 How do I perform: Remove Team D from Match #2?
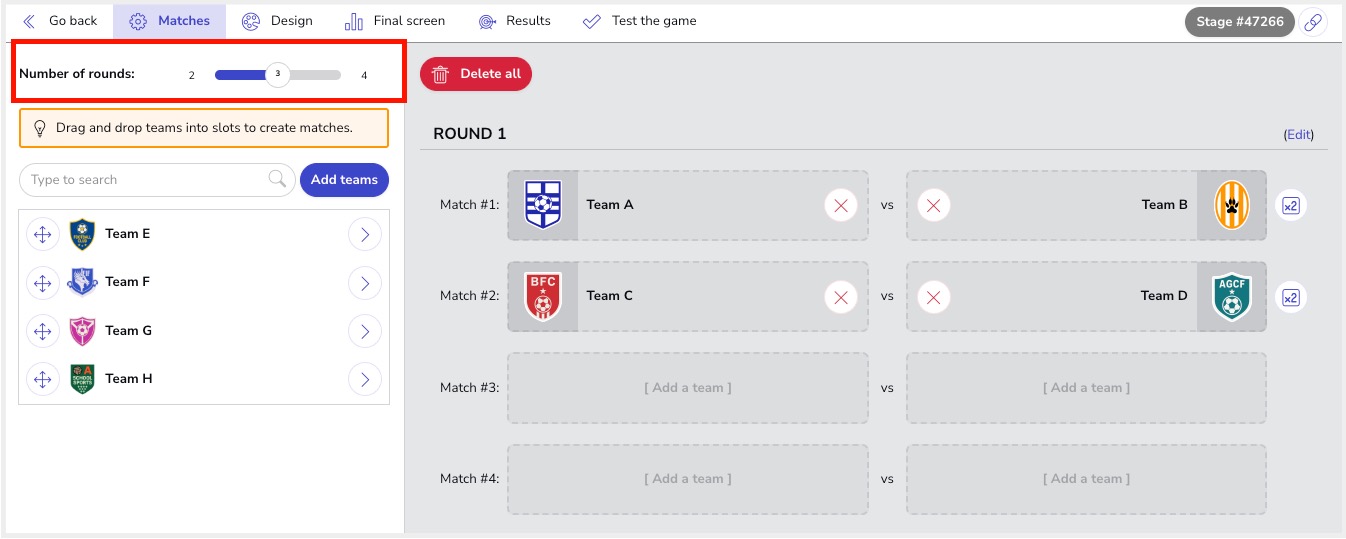coord(934,297)
